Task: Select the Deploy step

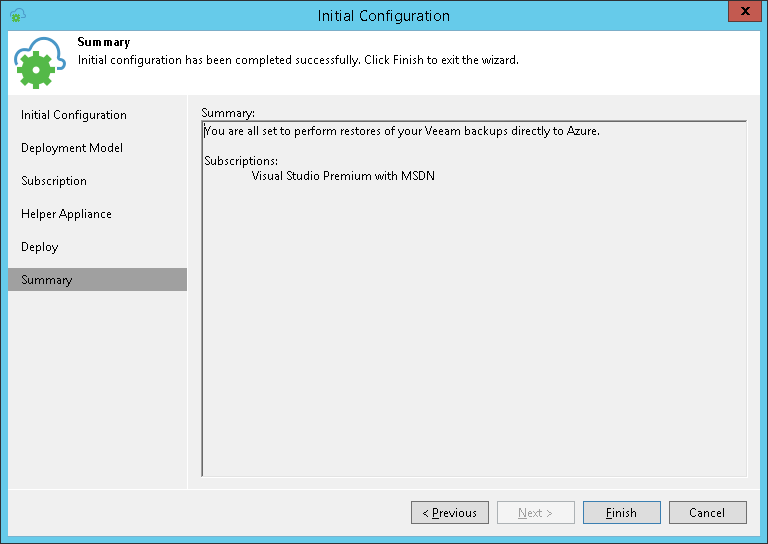Action: (40, 247)
